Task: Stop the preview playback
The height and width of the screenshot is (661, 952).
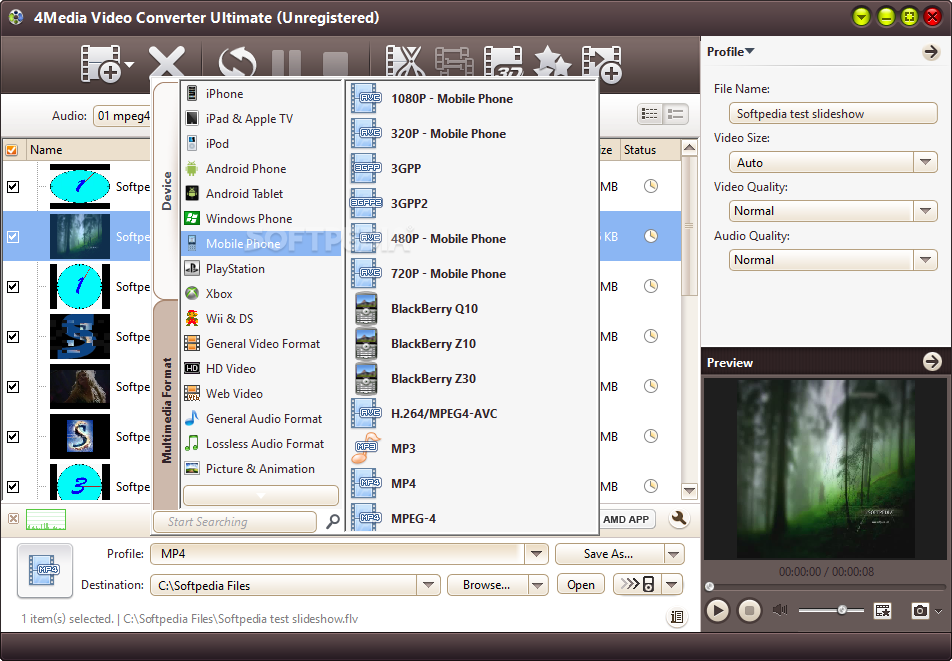Action: (x=750, y=611)
